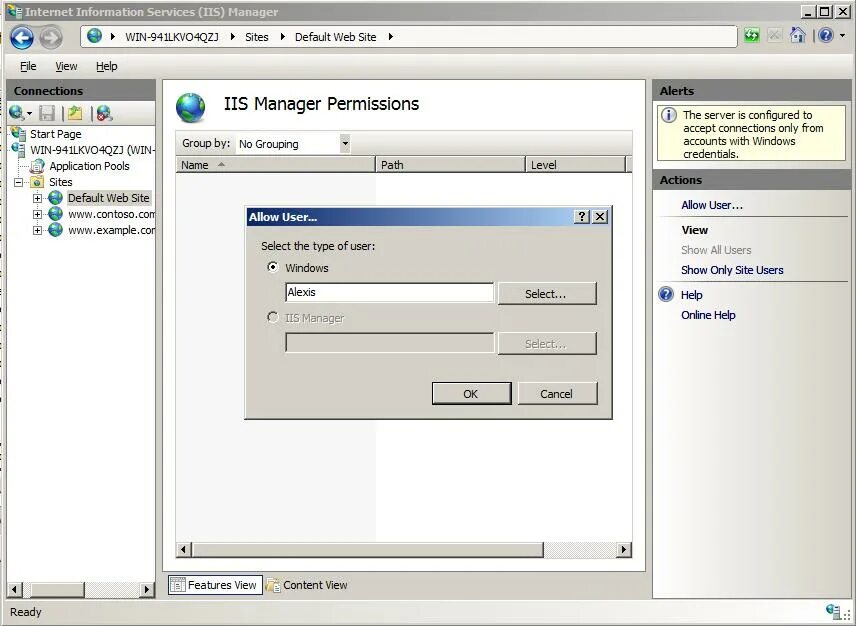Click right arrow of permissions list scrollbar

pos(624,550)
